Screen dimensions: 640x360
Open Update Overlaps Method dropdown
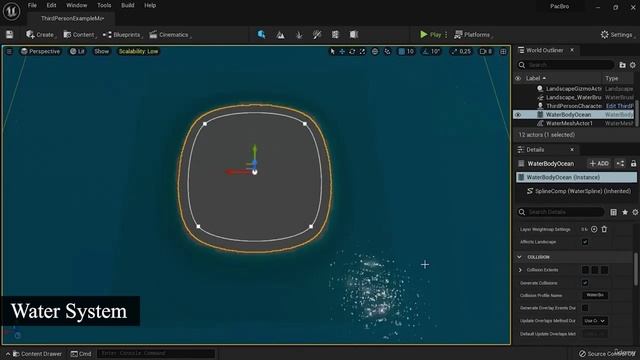595,321
